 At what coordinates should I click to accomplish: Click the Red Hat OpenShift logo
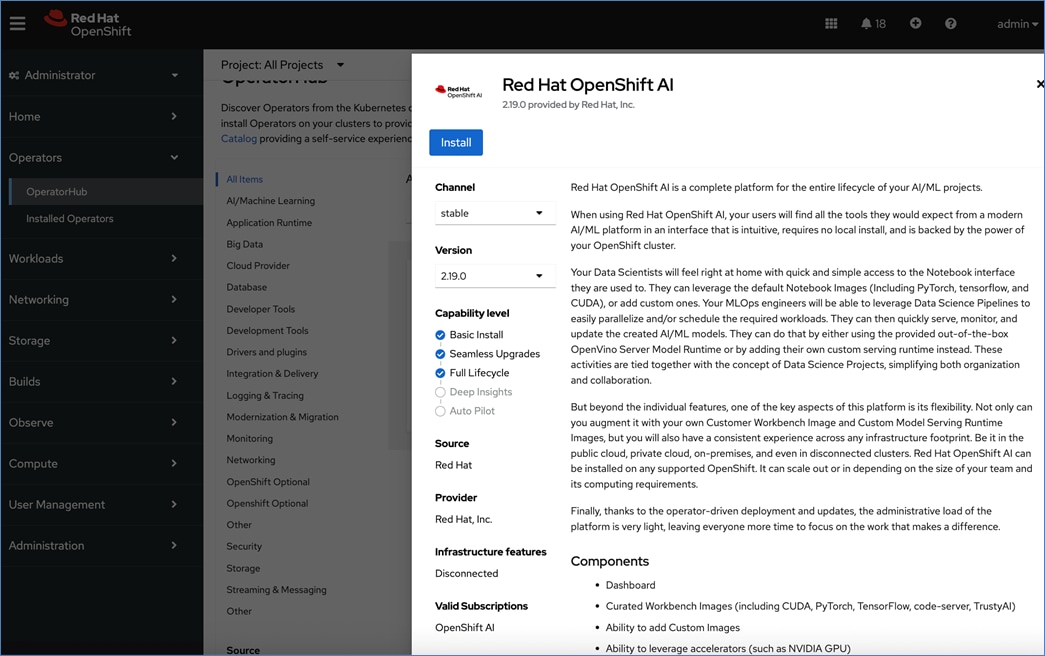pos(87,24)
